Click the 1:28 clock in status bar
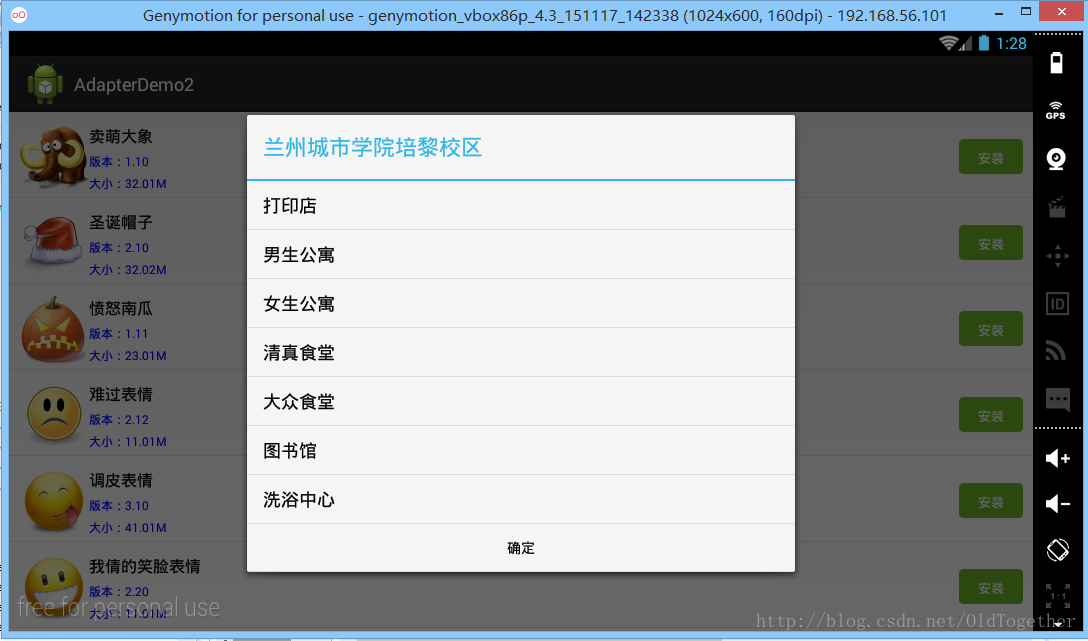 (1011, 44)
